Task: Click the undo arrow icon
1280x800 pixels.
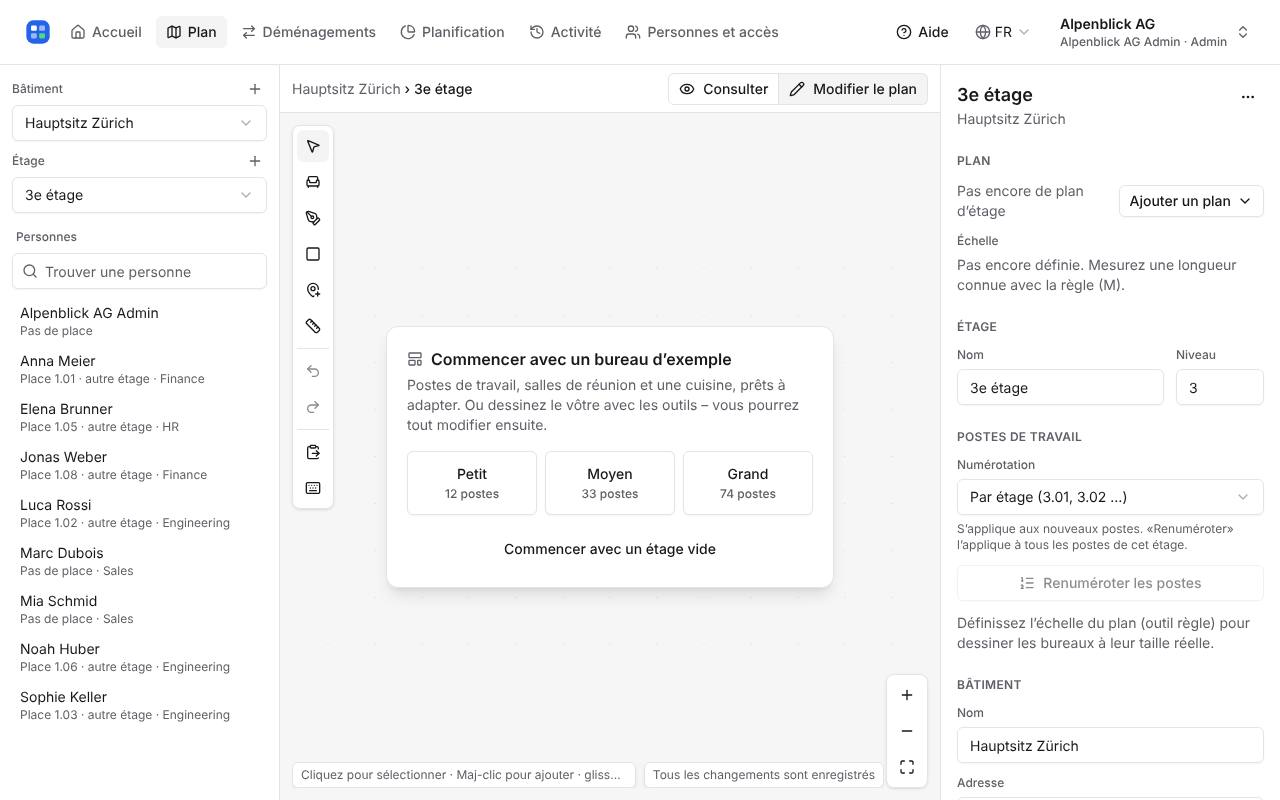Action: click(x=313, y=371)
